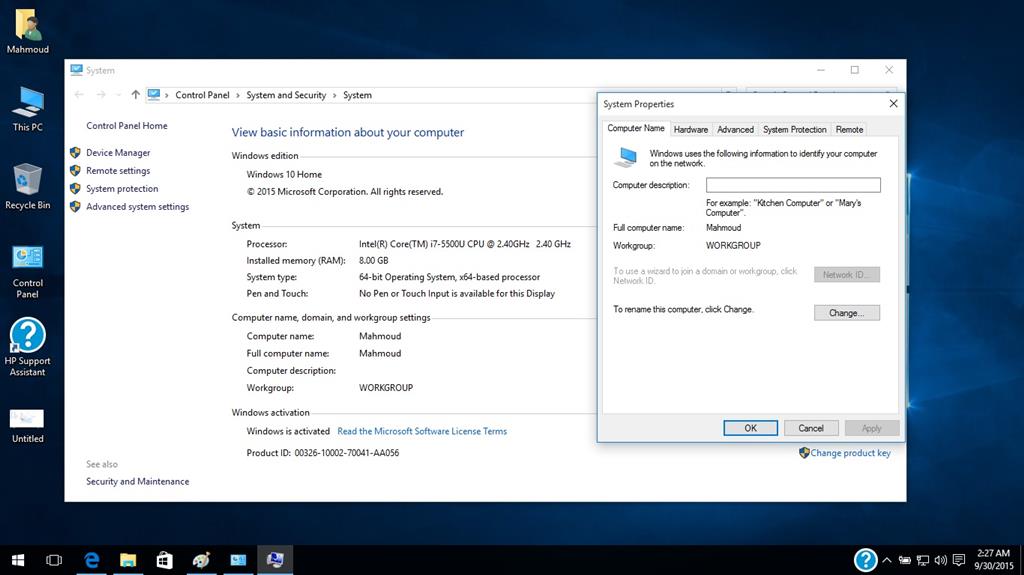Image resolution: width=1024 pixels, height=575 pixels.
Task: Click System in the breadcrumb path
Action: (357, 95)
